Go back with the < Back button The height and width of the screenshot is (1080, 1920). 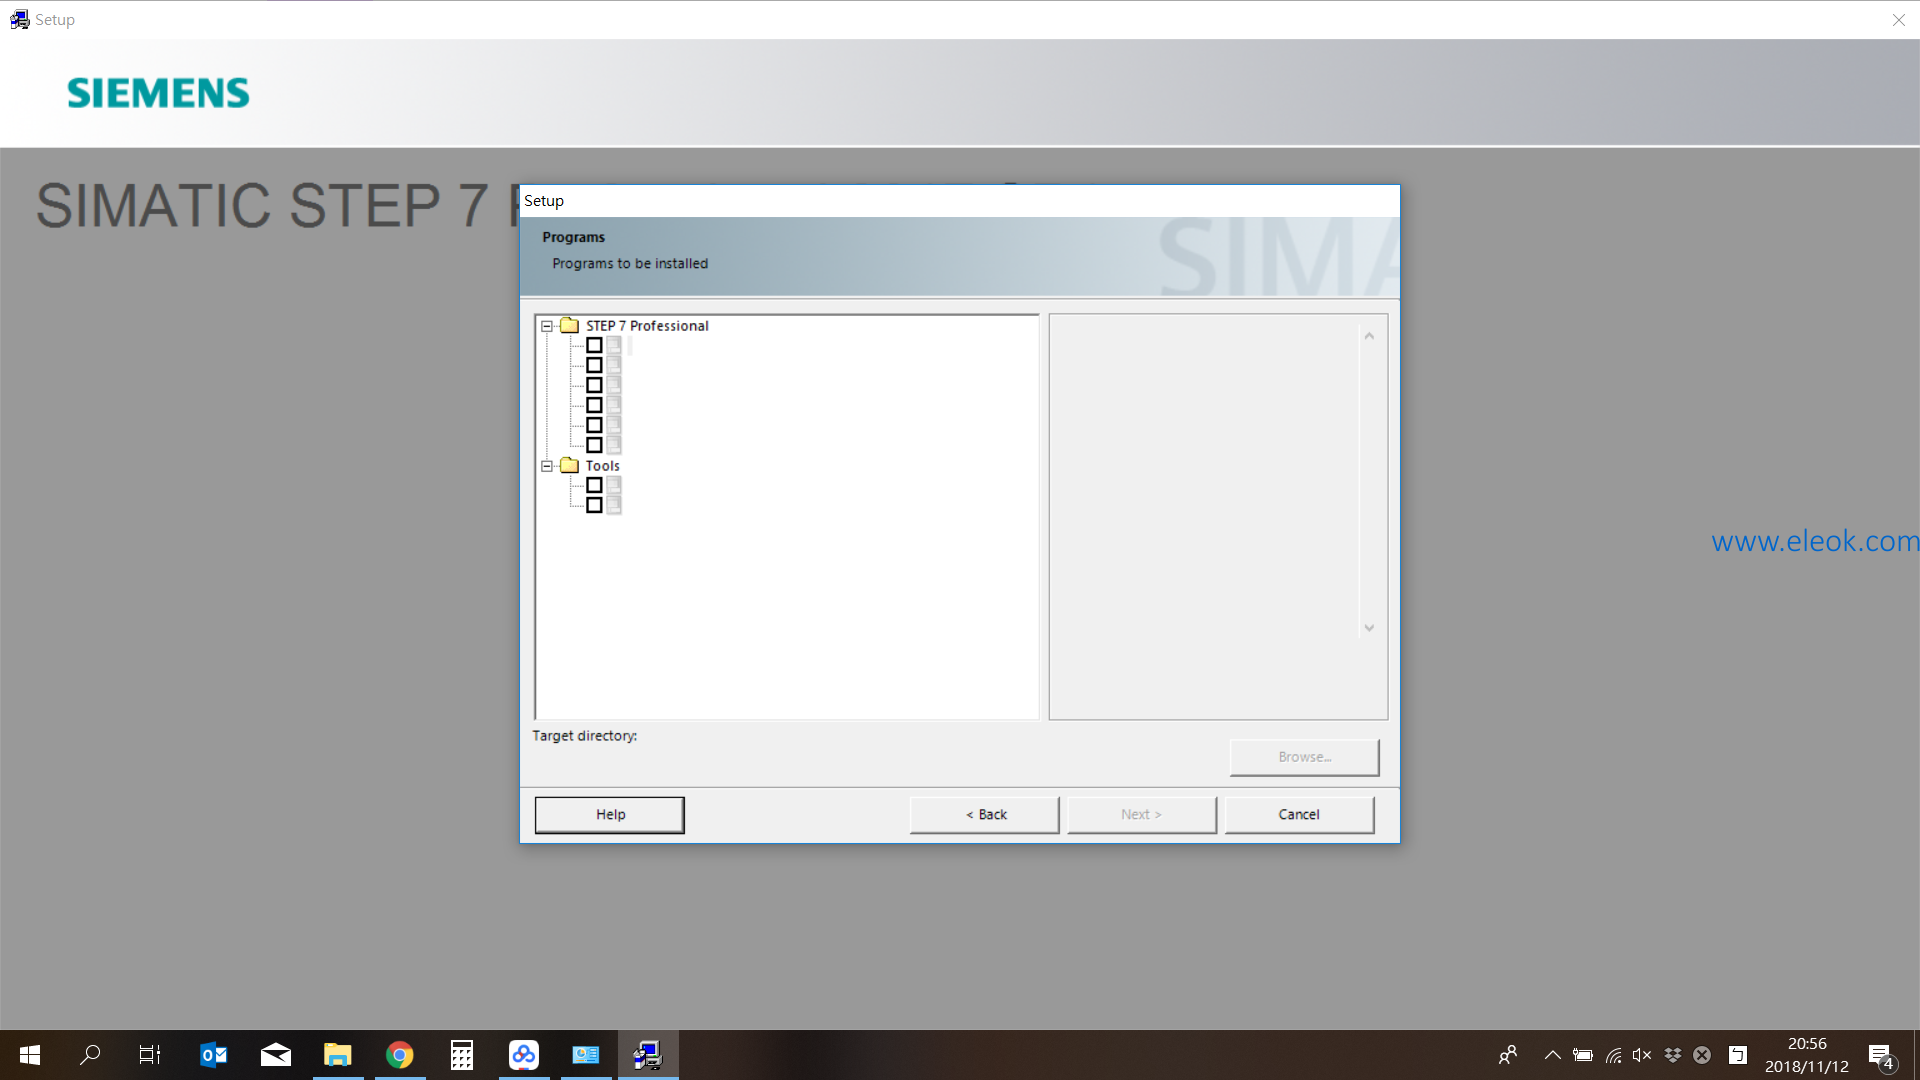coord(985,815)
